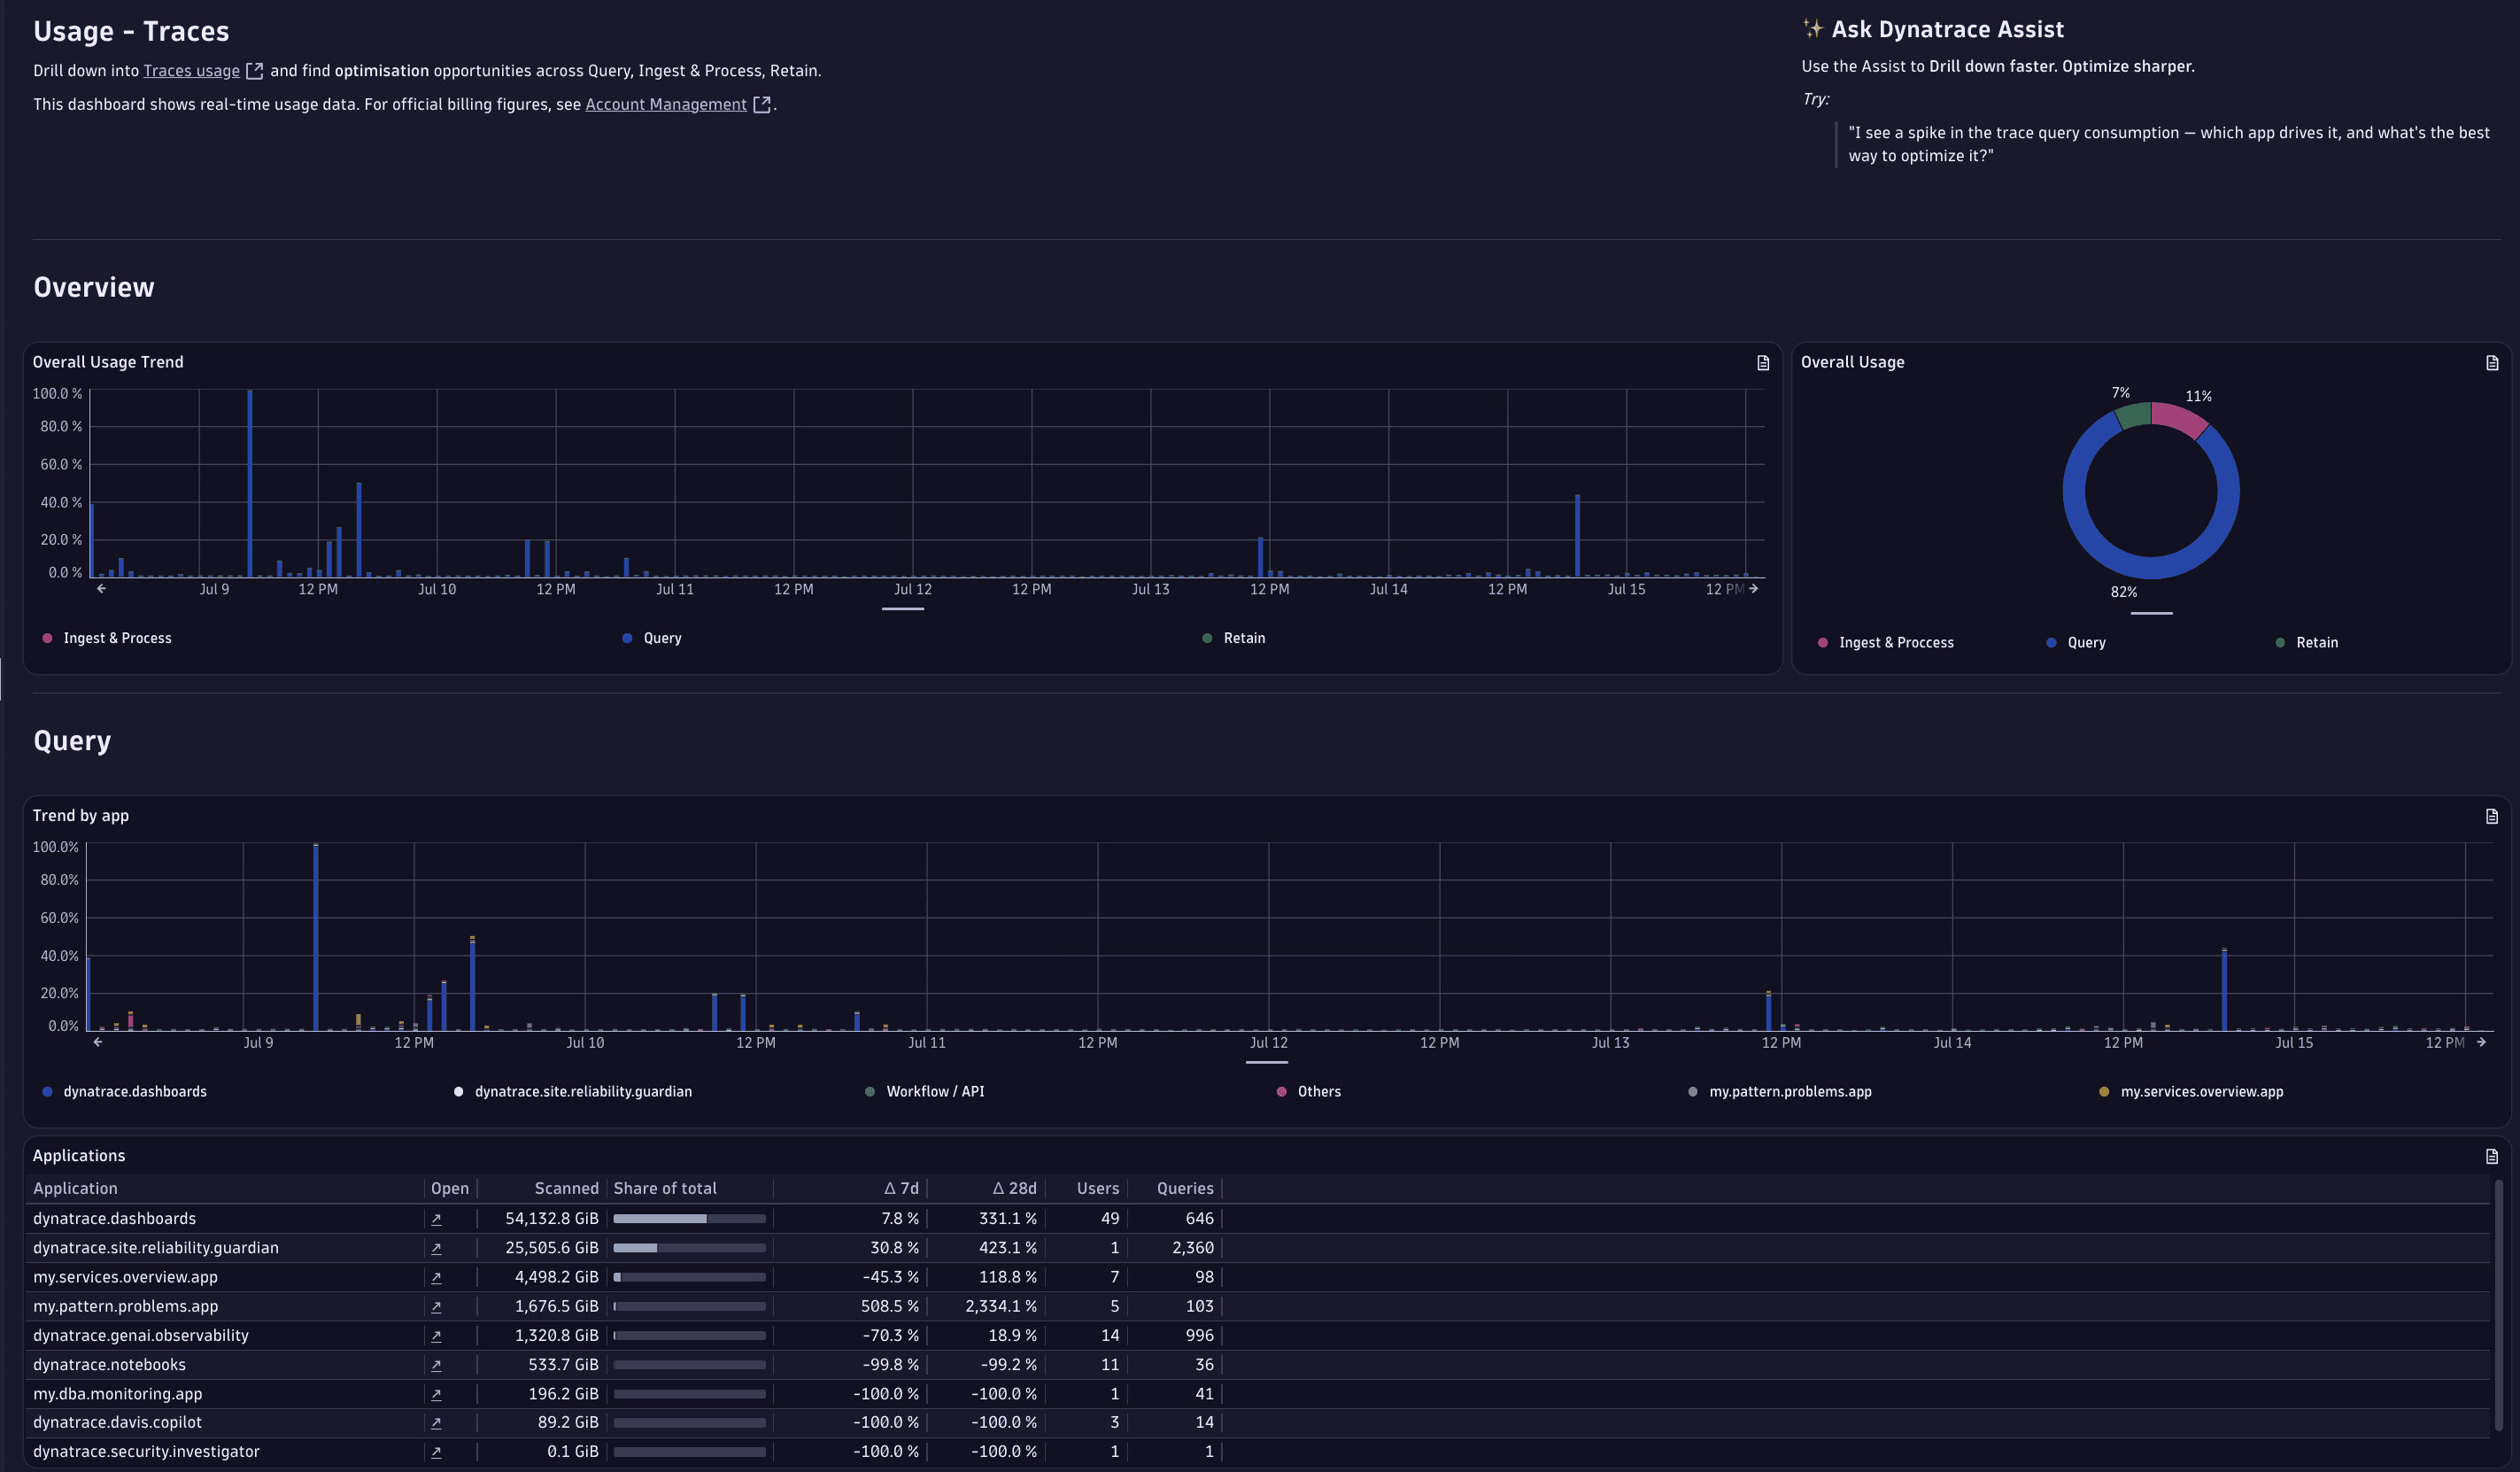Click the external link icon beside Traces usage

pos(255,71)
